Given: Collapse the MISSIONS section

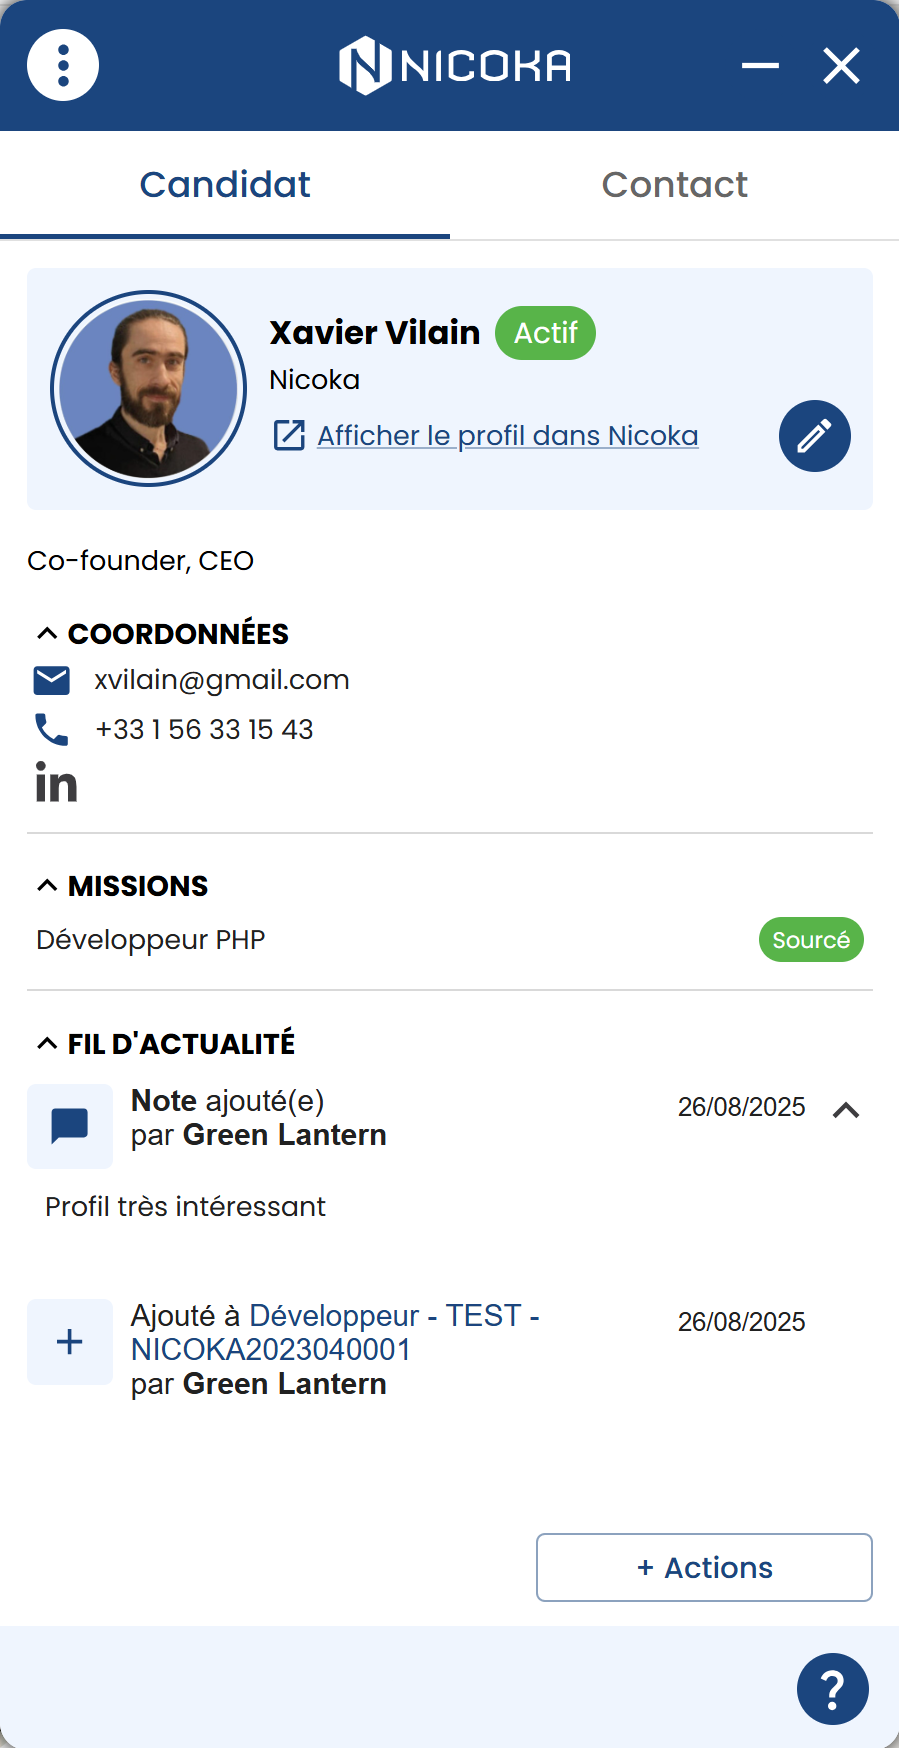Looking at the screenshot, I should (47, 886).
